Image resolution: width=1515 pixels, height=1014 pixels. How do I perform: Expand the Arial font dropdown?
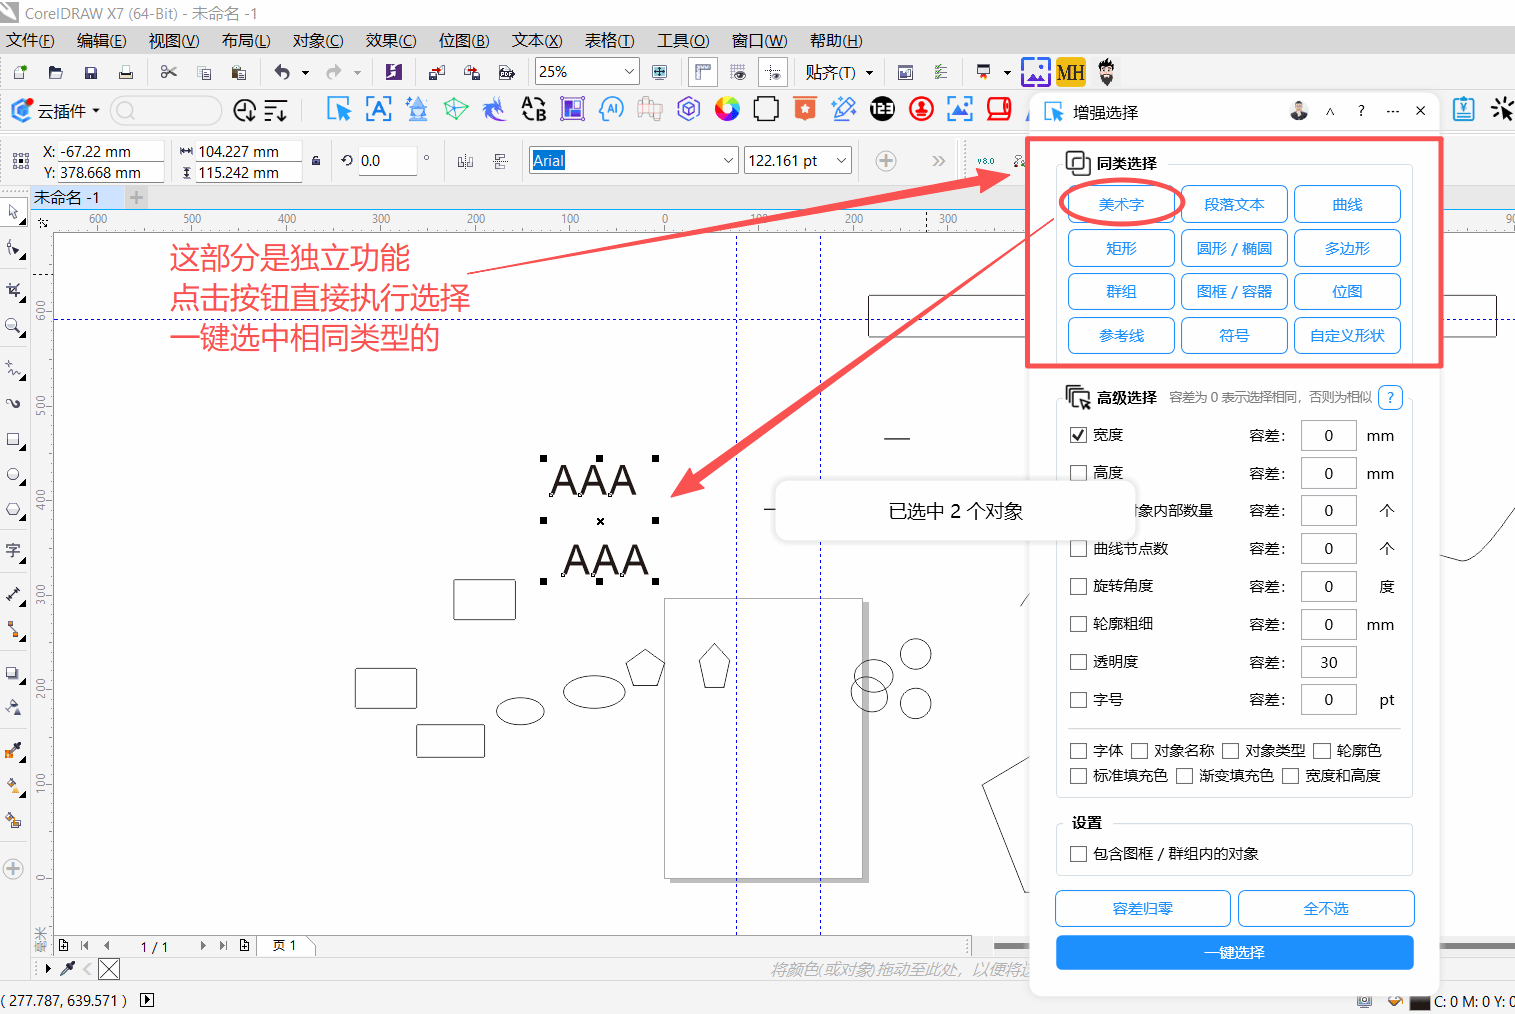pos(728,161)
